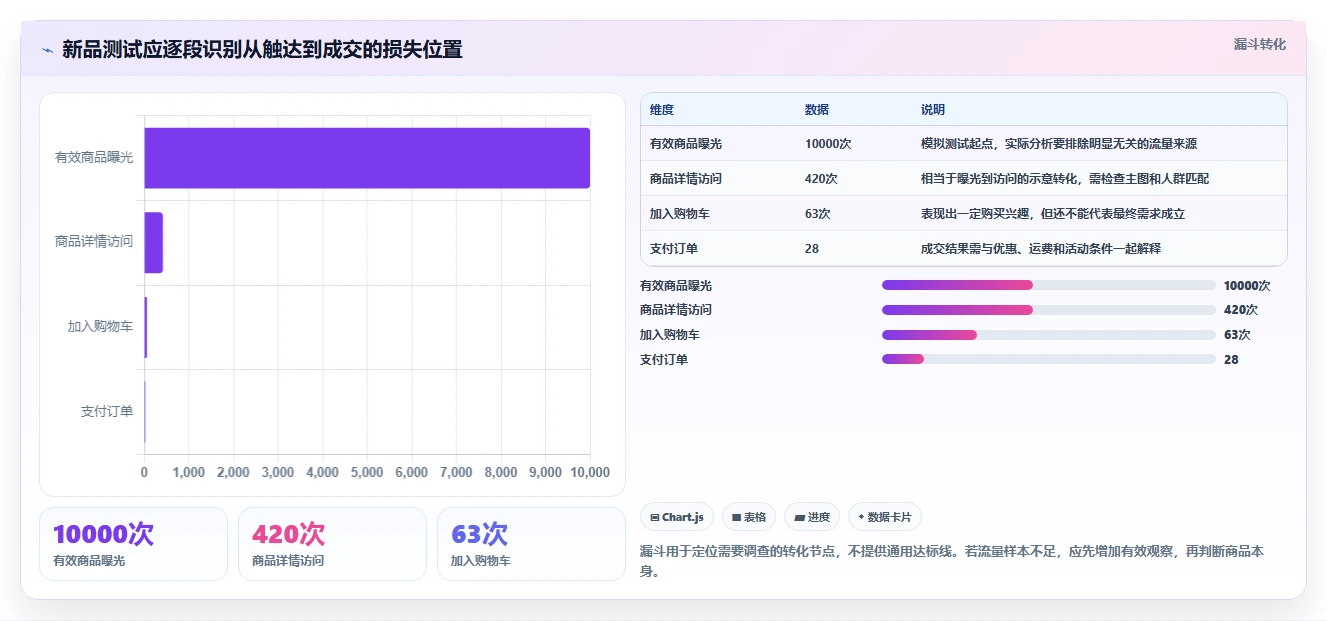Click the 商品详情访问 progress bar
This screenshot has width=1327, height=621.
pyautogui.click(x=1049, y=310)
